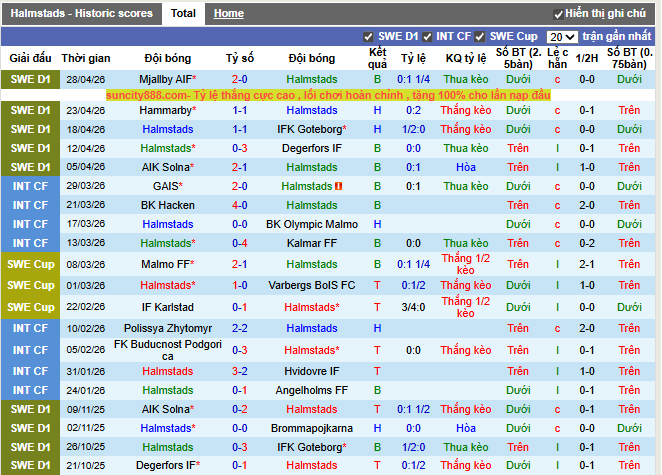Click the Lẻ chẵn column header
Viewport: 662px width, 475px height.
point(557,58)
